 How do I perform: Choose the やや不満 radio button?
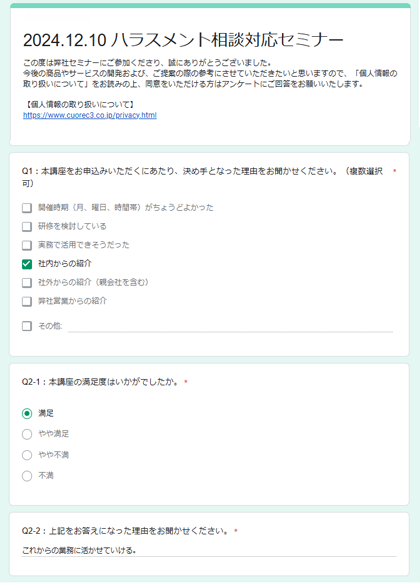click(27, 455)
